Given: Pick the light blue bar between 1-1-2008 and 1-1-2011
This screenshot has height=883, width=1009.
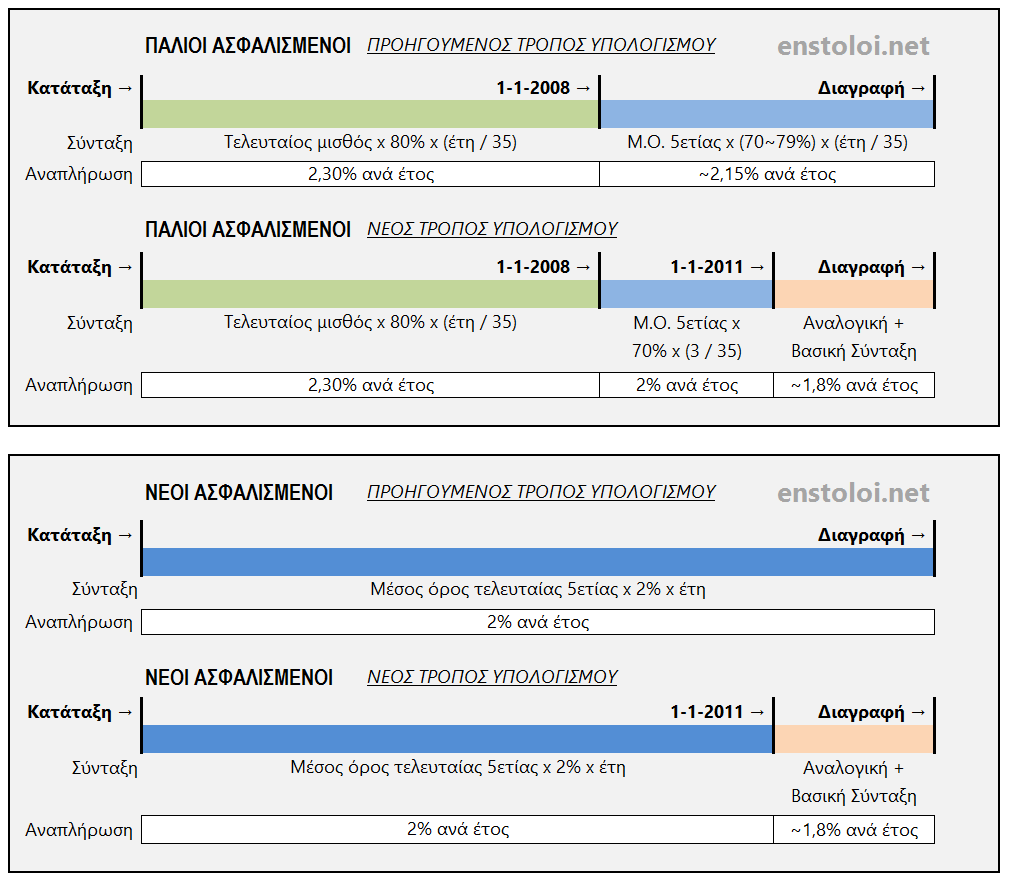Looking at the screenshot, I should (686, 294).
